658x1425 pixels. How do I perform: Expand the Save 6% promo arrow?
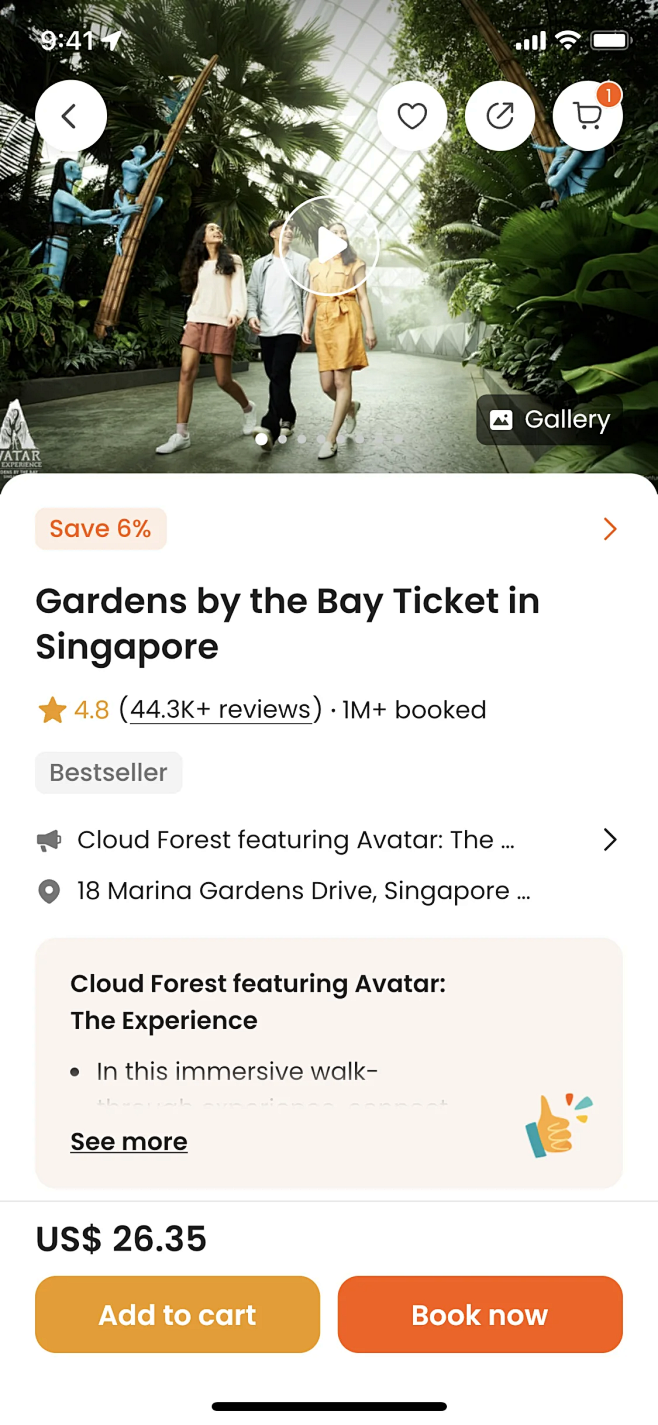point(610,529)
